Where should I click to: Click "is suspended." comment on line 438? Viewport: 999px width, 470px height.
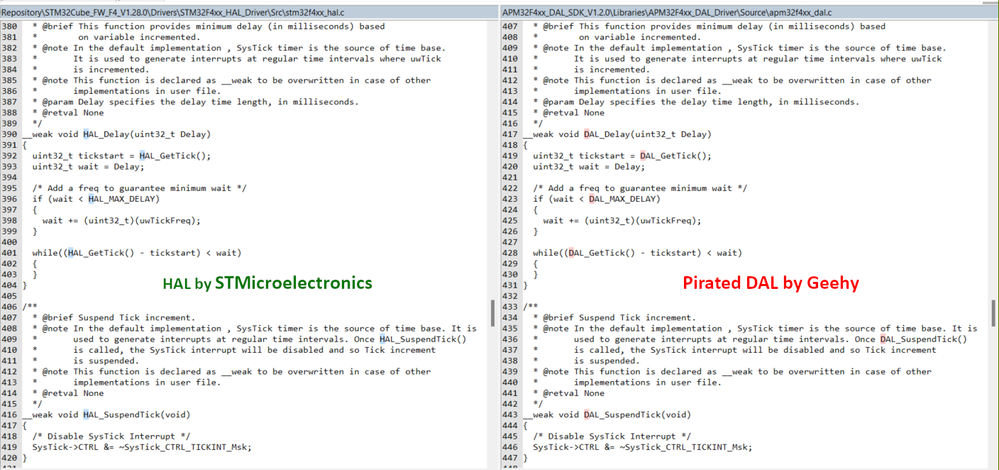coord(606,360)
